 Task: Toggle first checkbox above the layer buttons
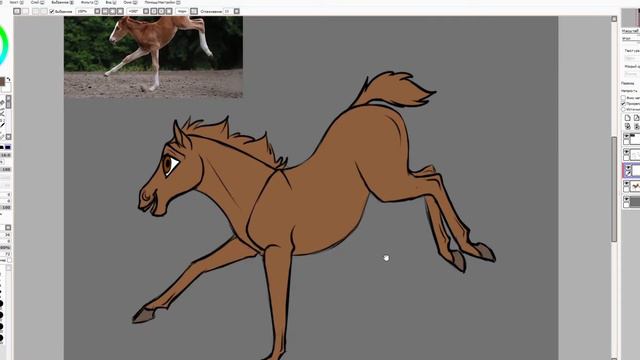click(623, 98)
